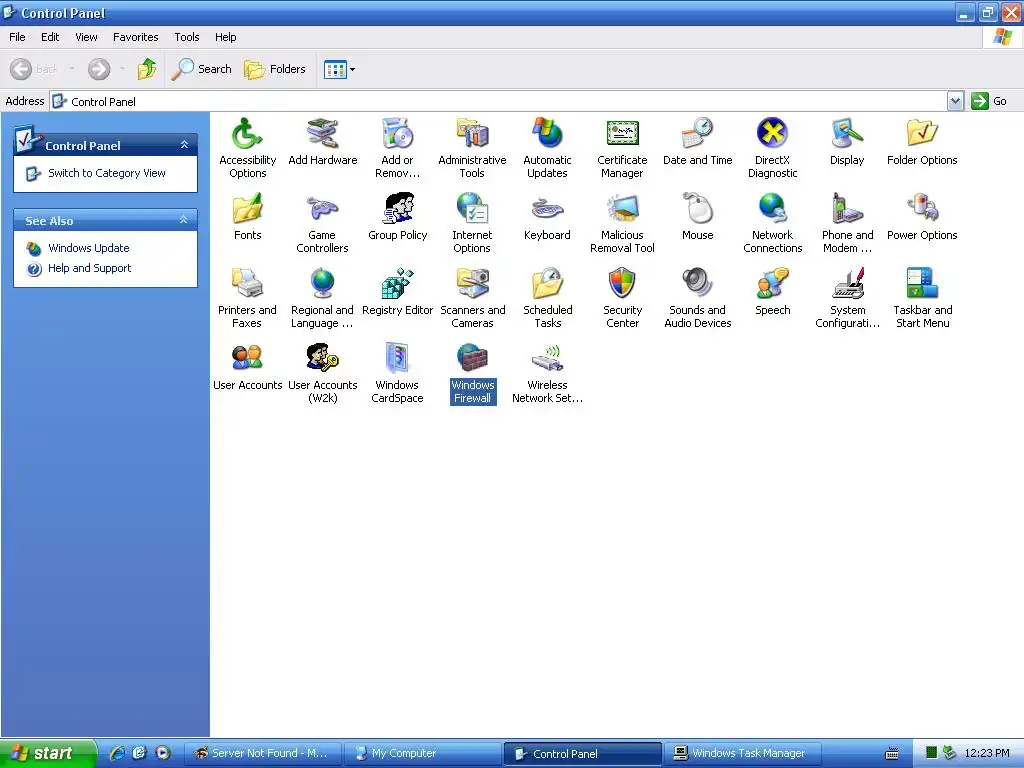Image resolution: width=1024 pixels, height=768 pixels.
Task: Select the highlighted Windows Firewall icon
Action: tap(472, 359)
